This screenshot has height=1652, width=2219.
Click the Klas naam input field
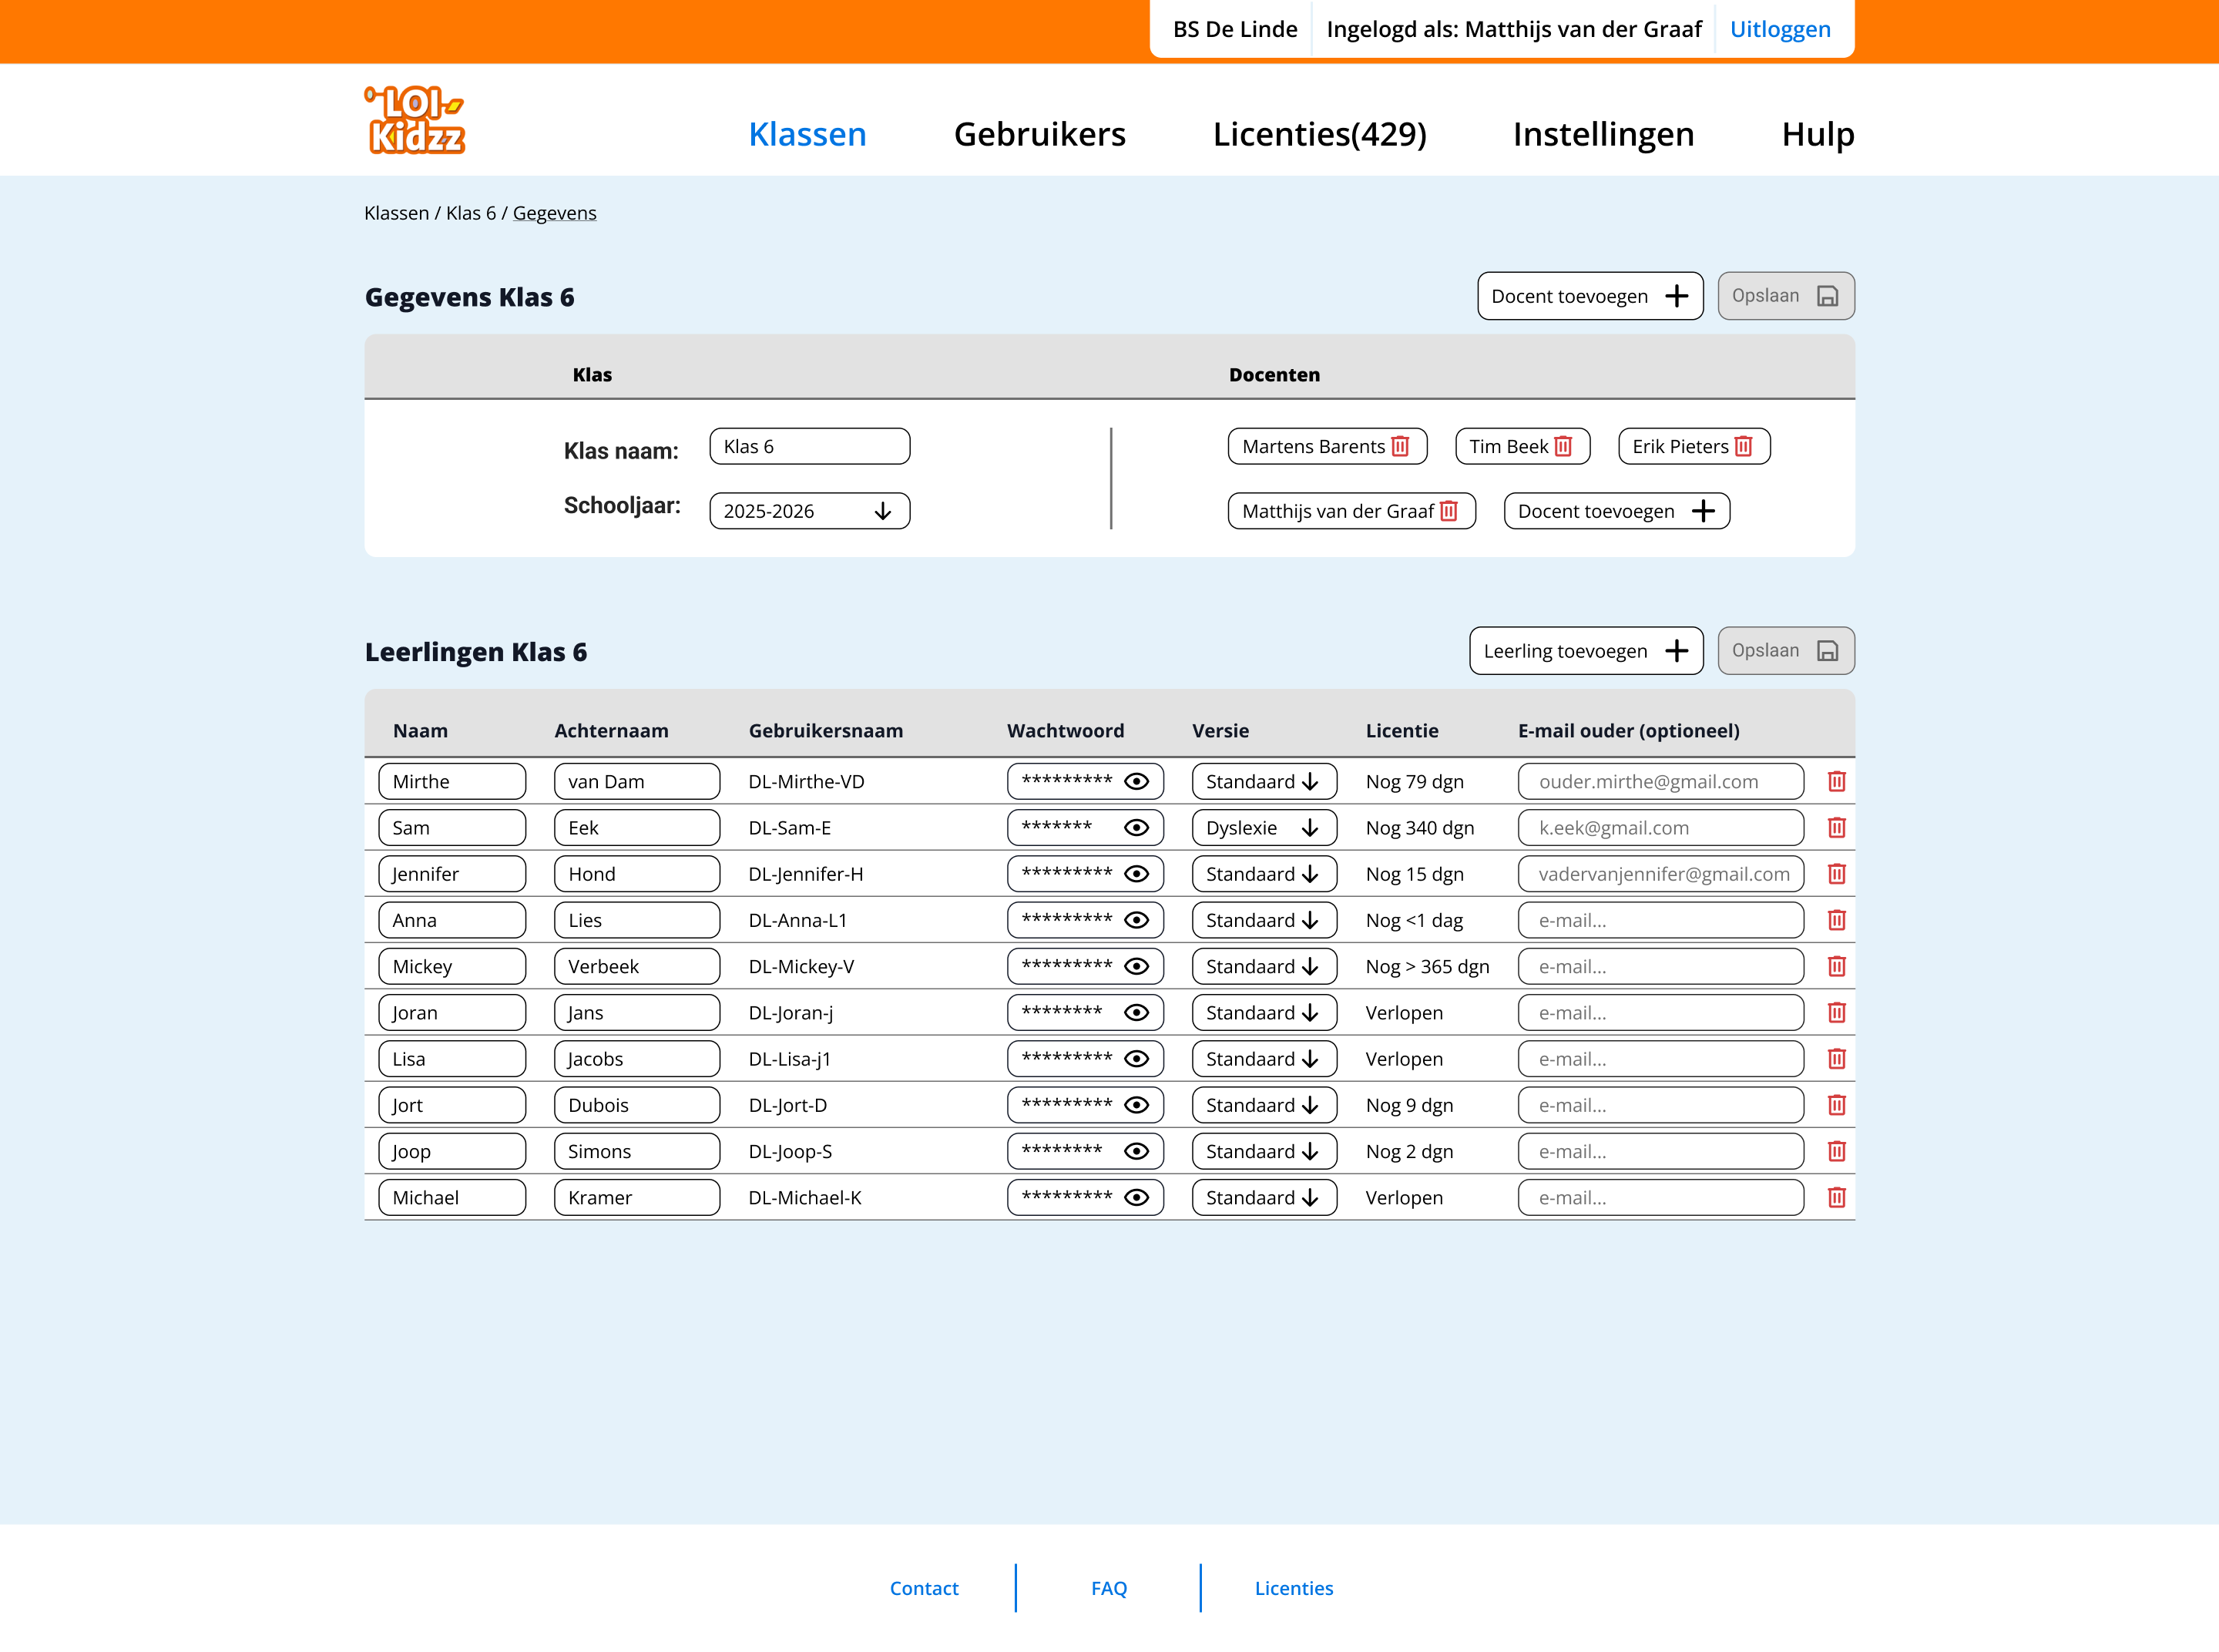[809, 446]
